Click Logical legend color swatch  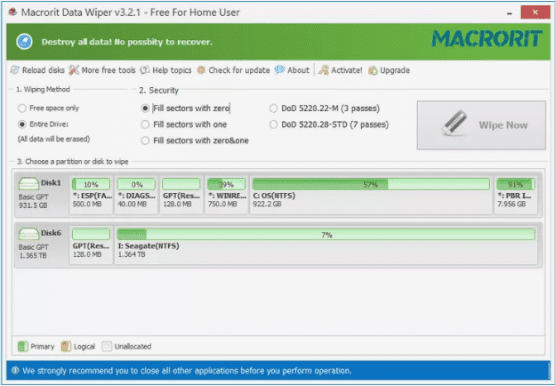(66, 346)
